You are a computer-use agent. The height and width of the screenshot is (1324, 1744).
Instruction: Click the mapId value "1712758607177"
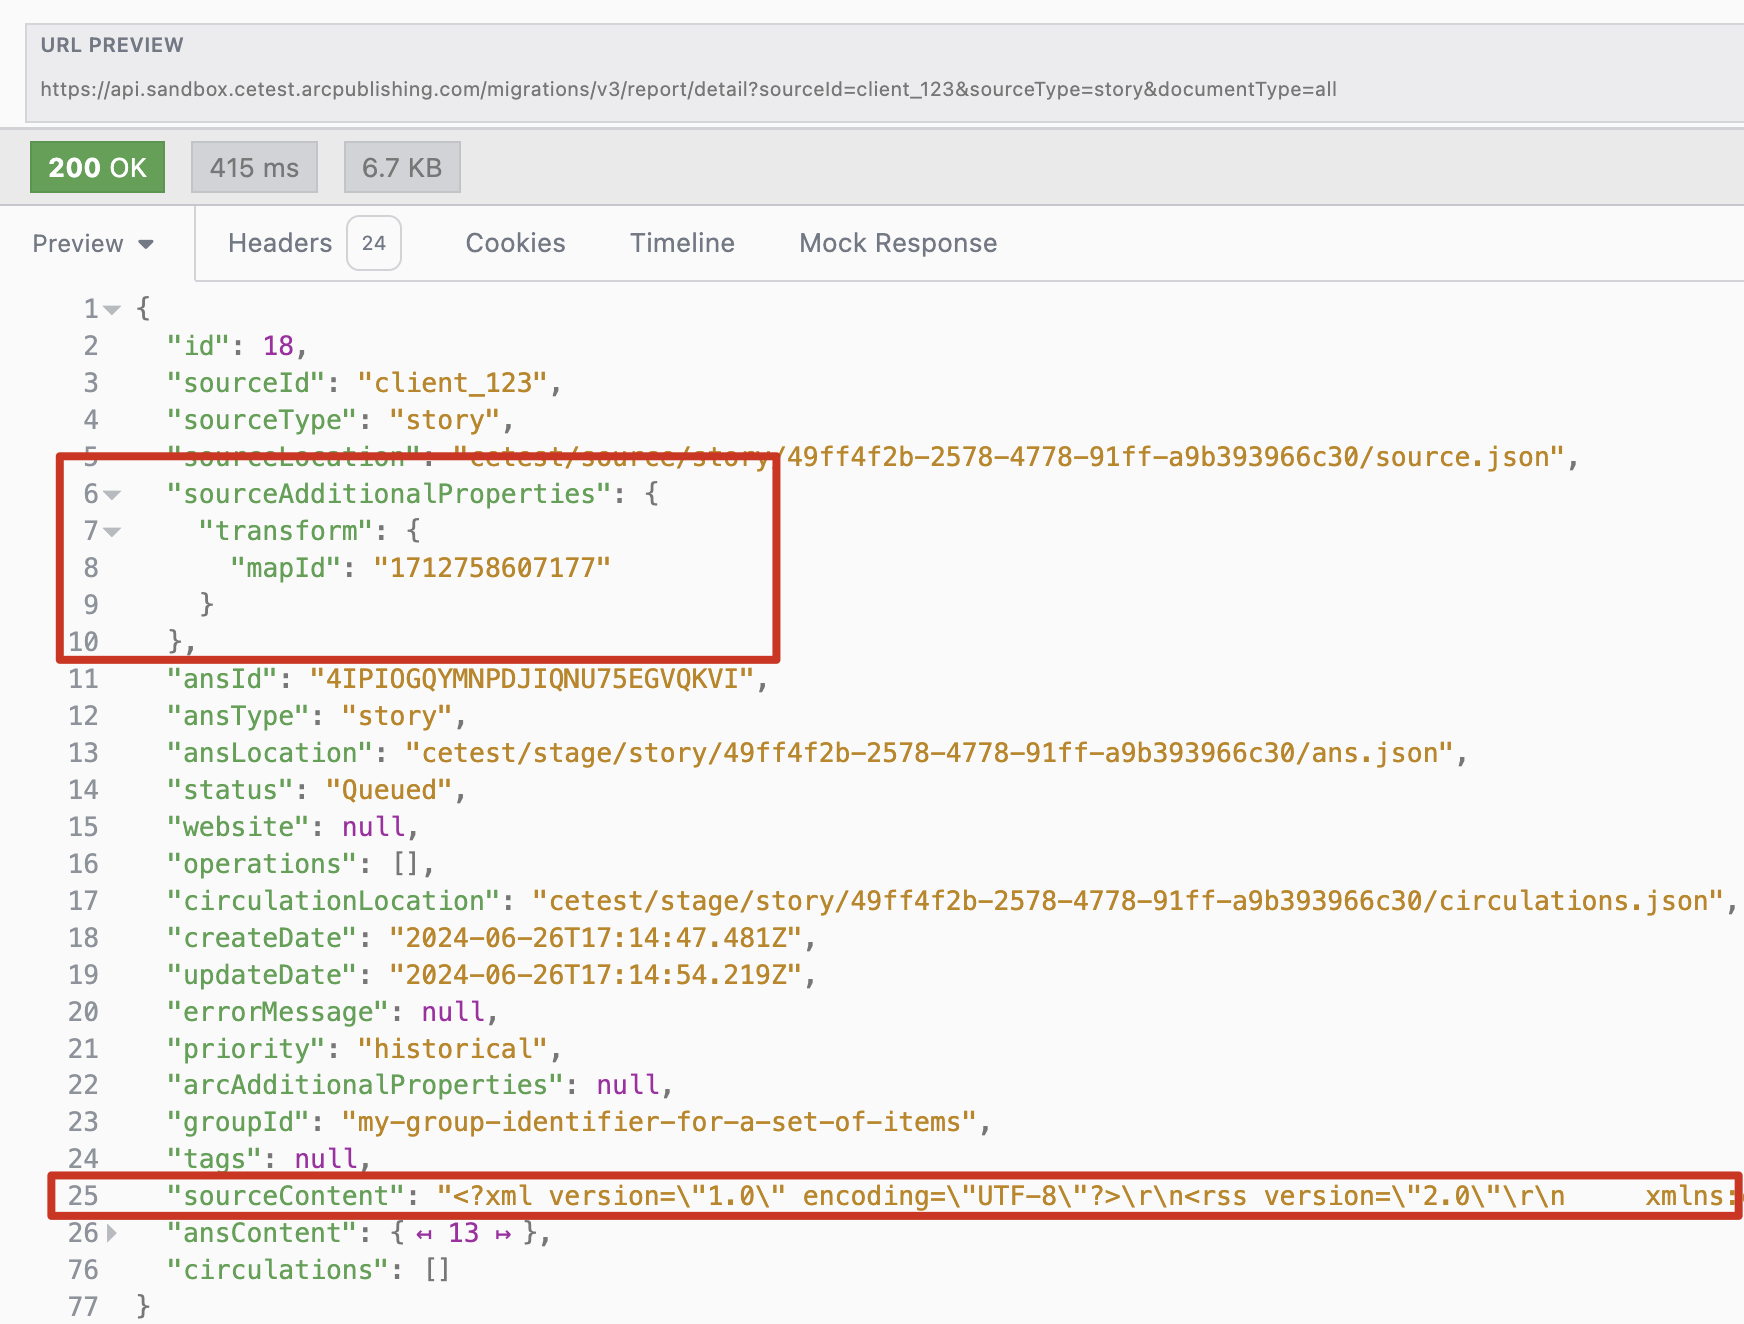pos(492,568)
